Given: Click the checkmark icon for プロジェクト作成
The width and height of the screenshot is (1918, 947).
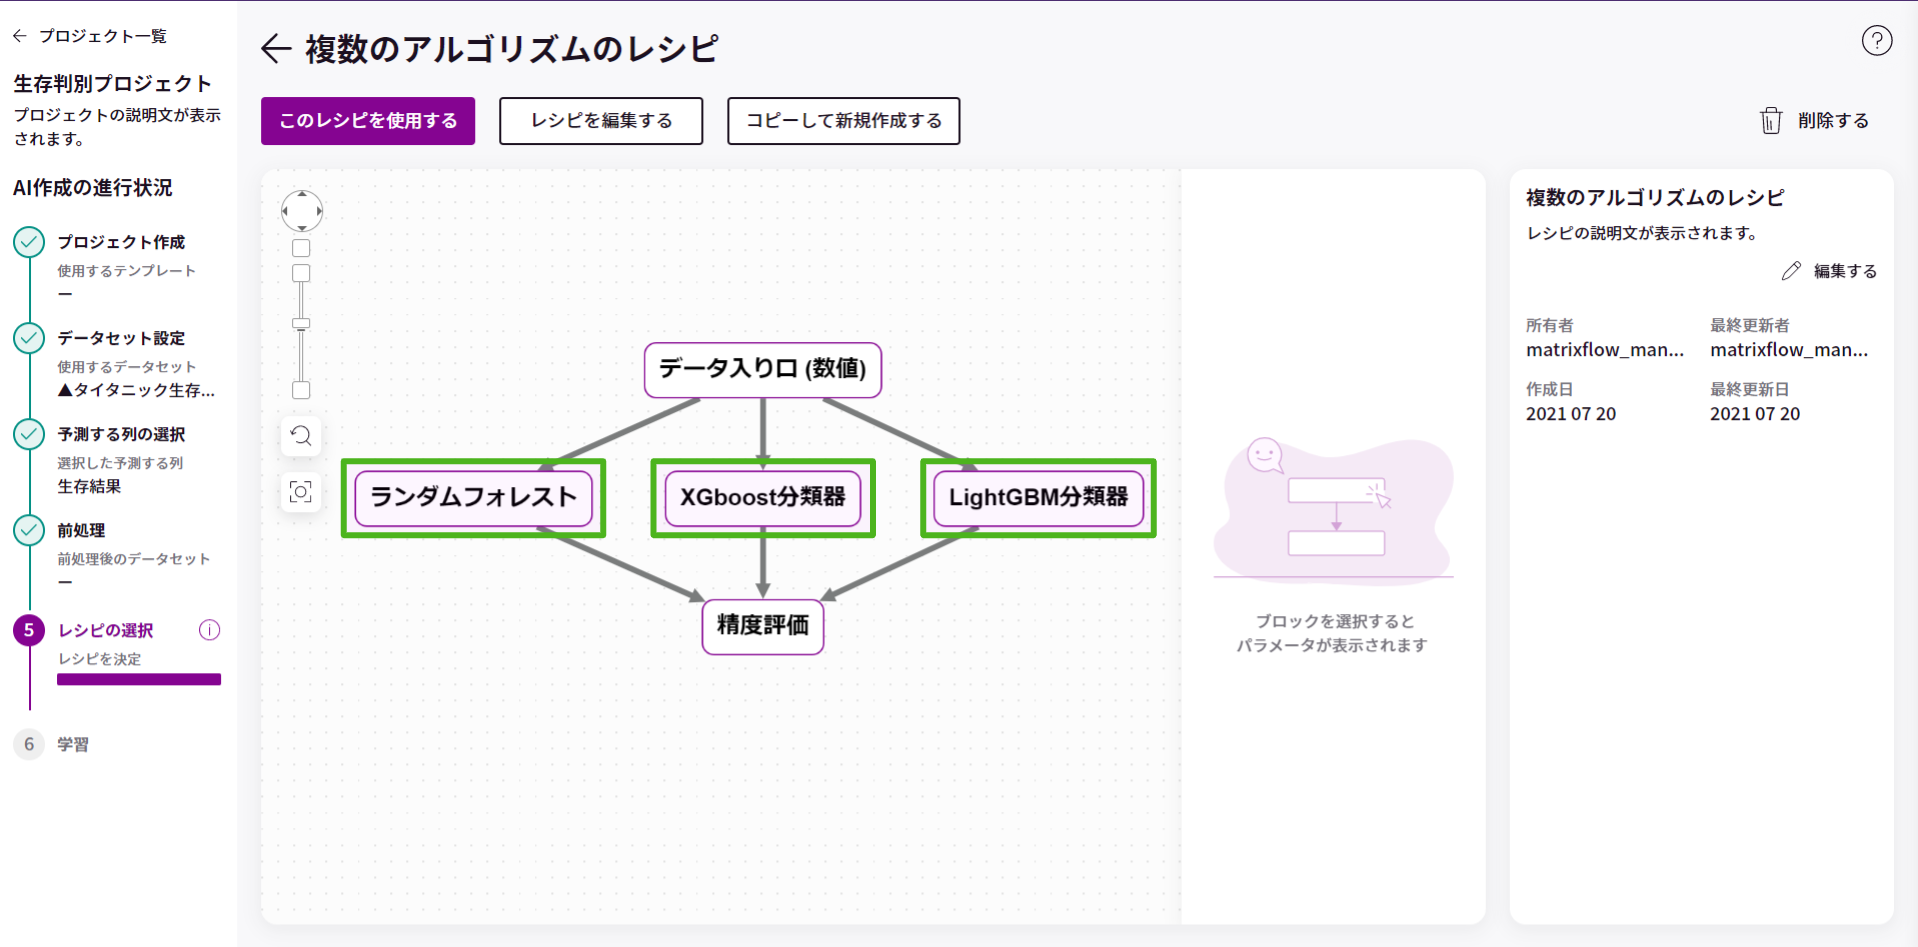Looking at the screenshot, I should (29, 242).
